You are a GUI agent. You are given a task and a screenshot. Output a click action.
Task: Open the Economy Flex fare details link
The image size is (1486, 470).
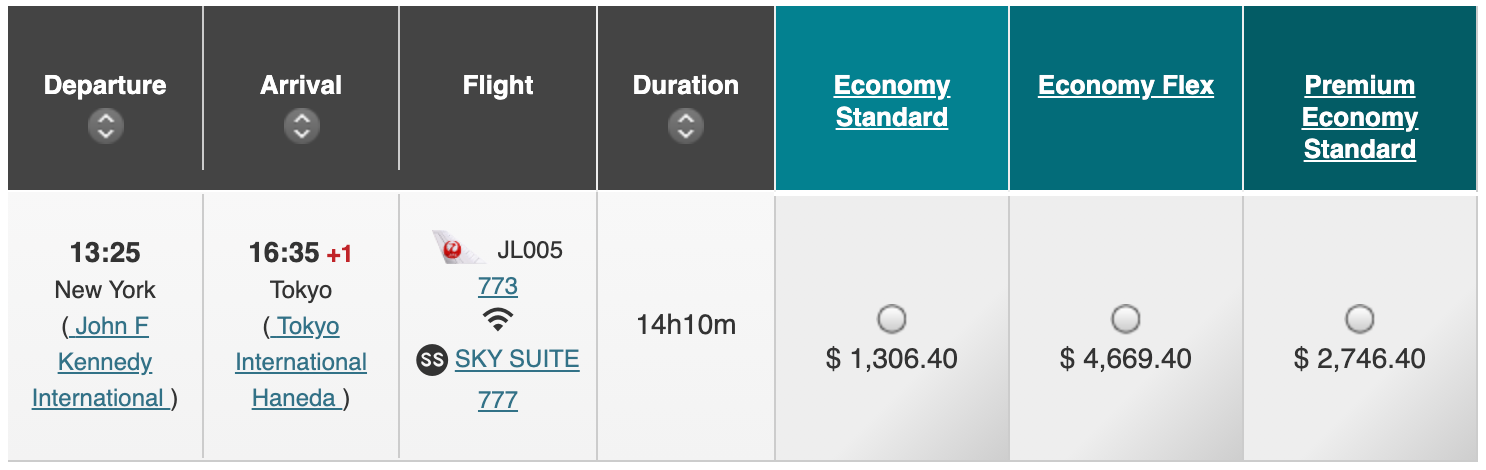click(1126, 85)
